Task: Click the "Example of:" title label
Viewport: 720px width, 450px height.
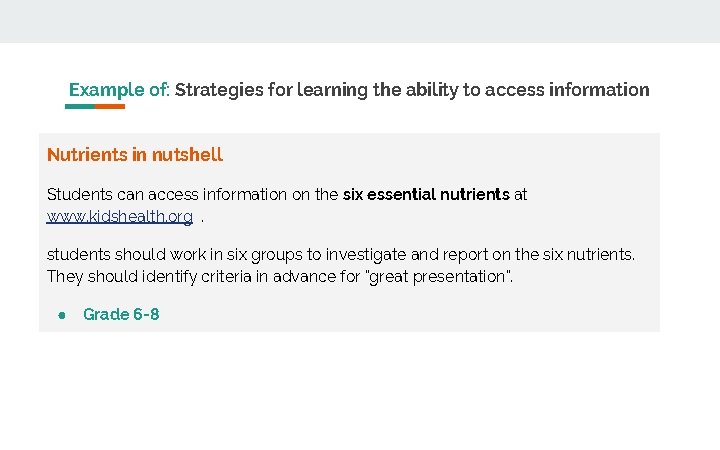Action: click(x=119, y=90)
